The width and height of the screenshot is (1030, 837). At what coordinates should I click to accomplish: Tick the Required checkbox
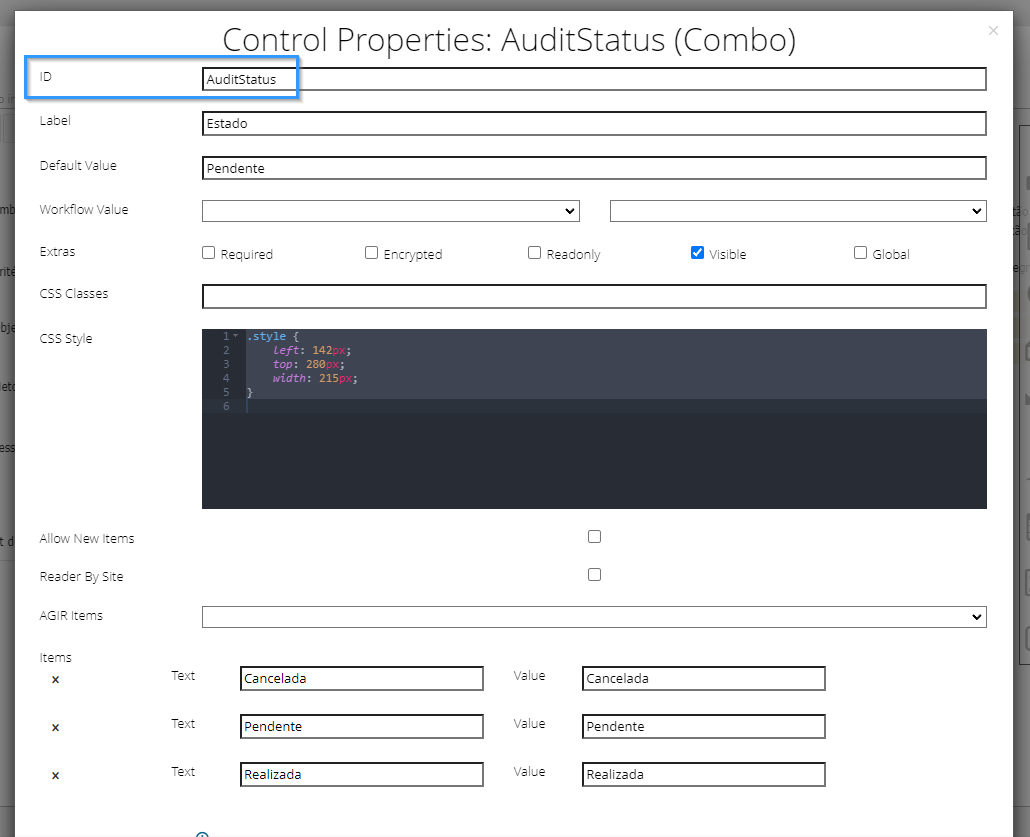point(208,253)
